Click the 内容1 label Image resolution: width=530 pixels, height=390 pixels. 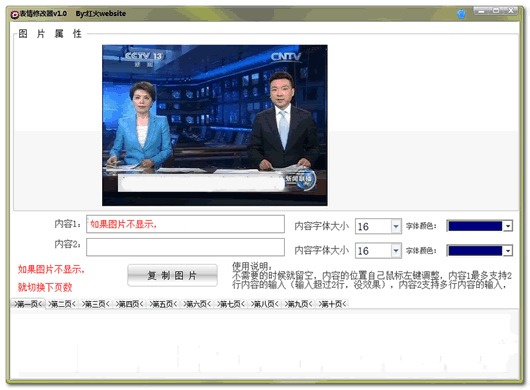click(x=68, y=224)
